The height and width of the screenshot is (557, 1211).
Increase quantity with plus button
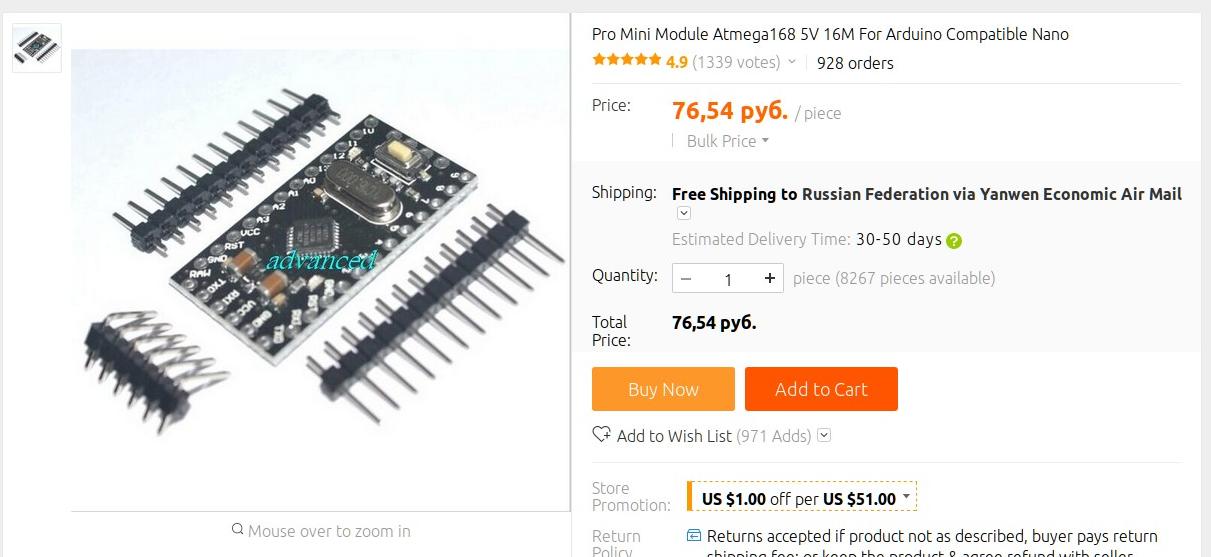[770, 279]
